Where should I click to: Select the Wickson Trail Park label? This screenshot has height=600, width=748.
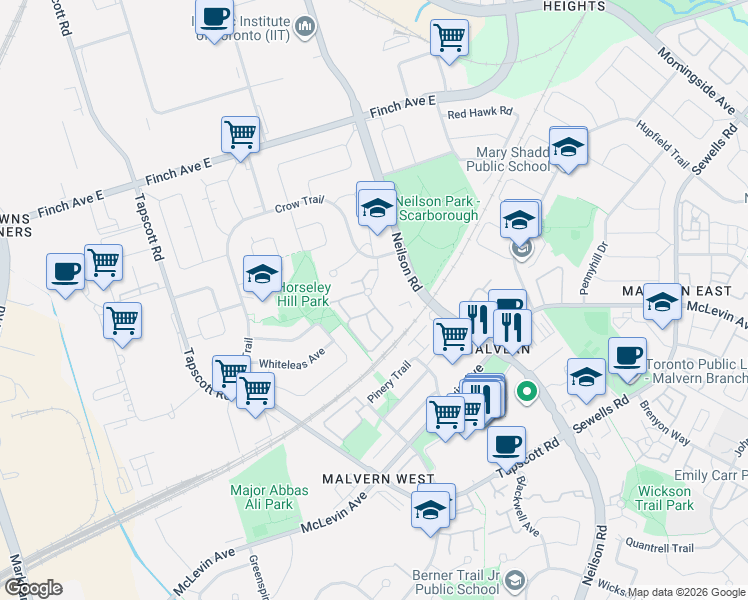point(665,498)
